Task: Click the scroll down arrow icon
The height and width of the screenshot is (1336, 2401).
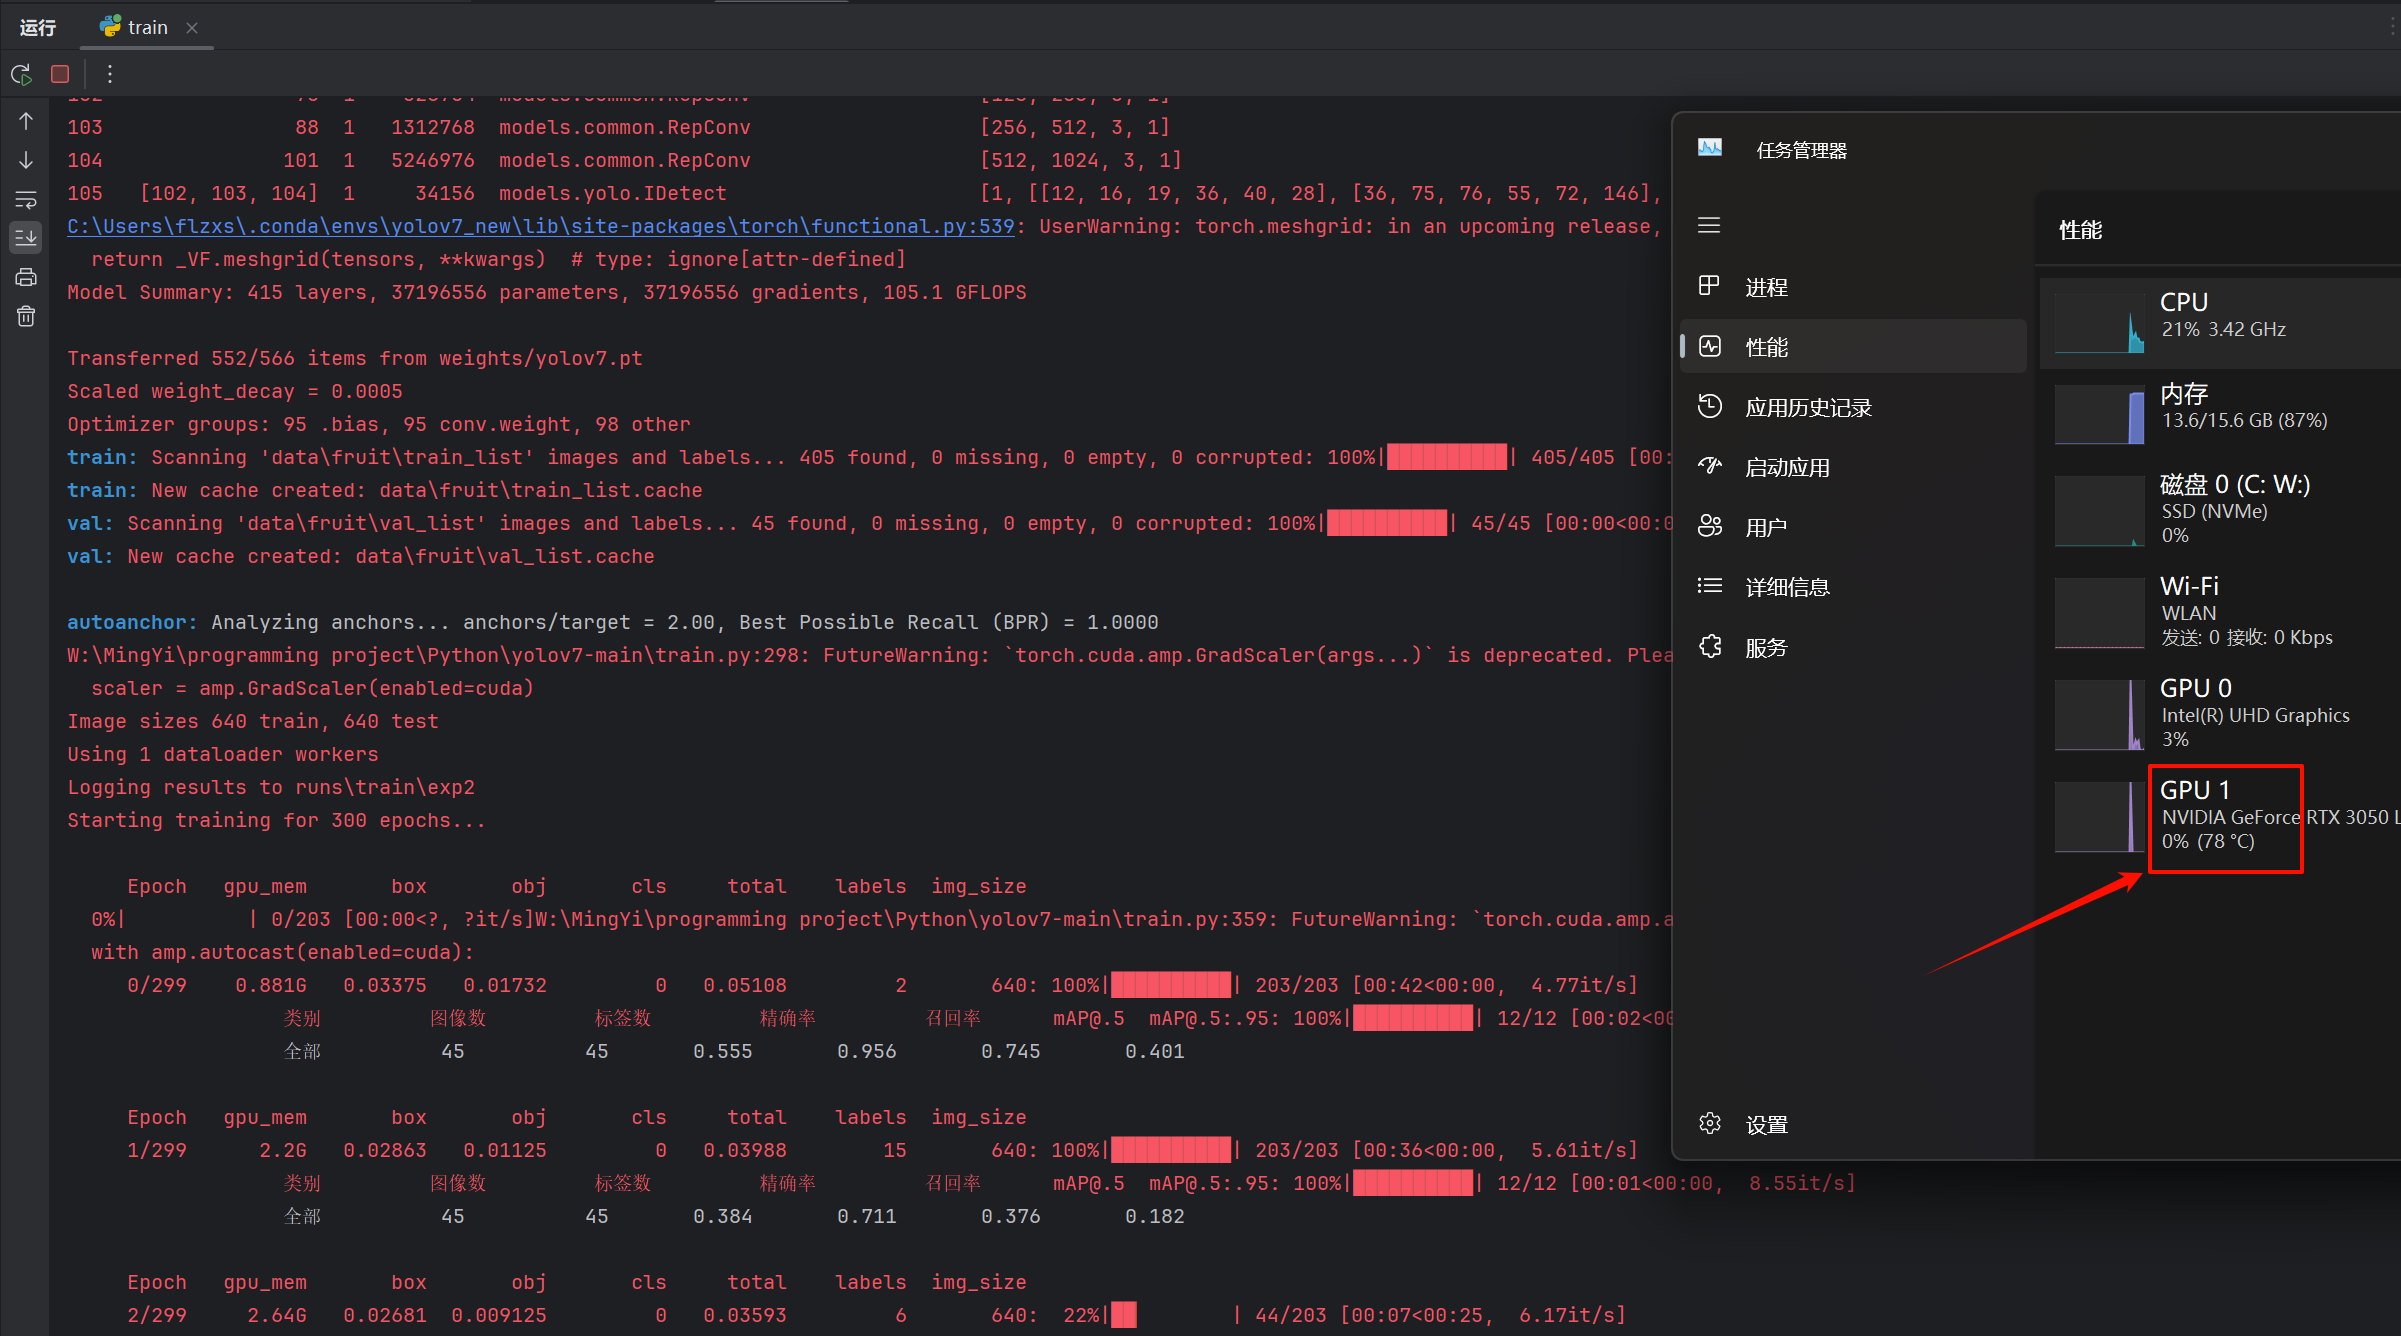Action: [26, 160]
